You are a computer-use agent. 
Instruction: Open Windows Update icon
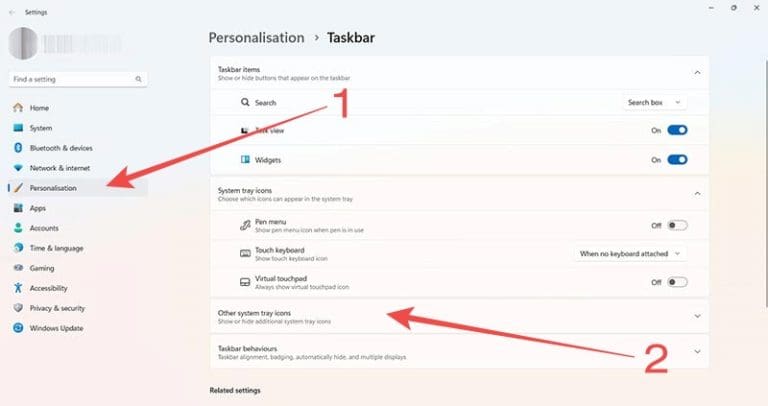(x=17, y=328)
